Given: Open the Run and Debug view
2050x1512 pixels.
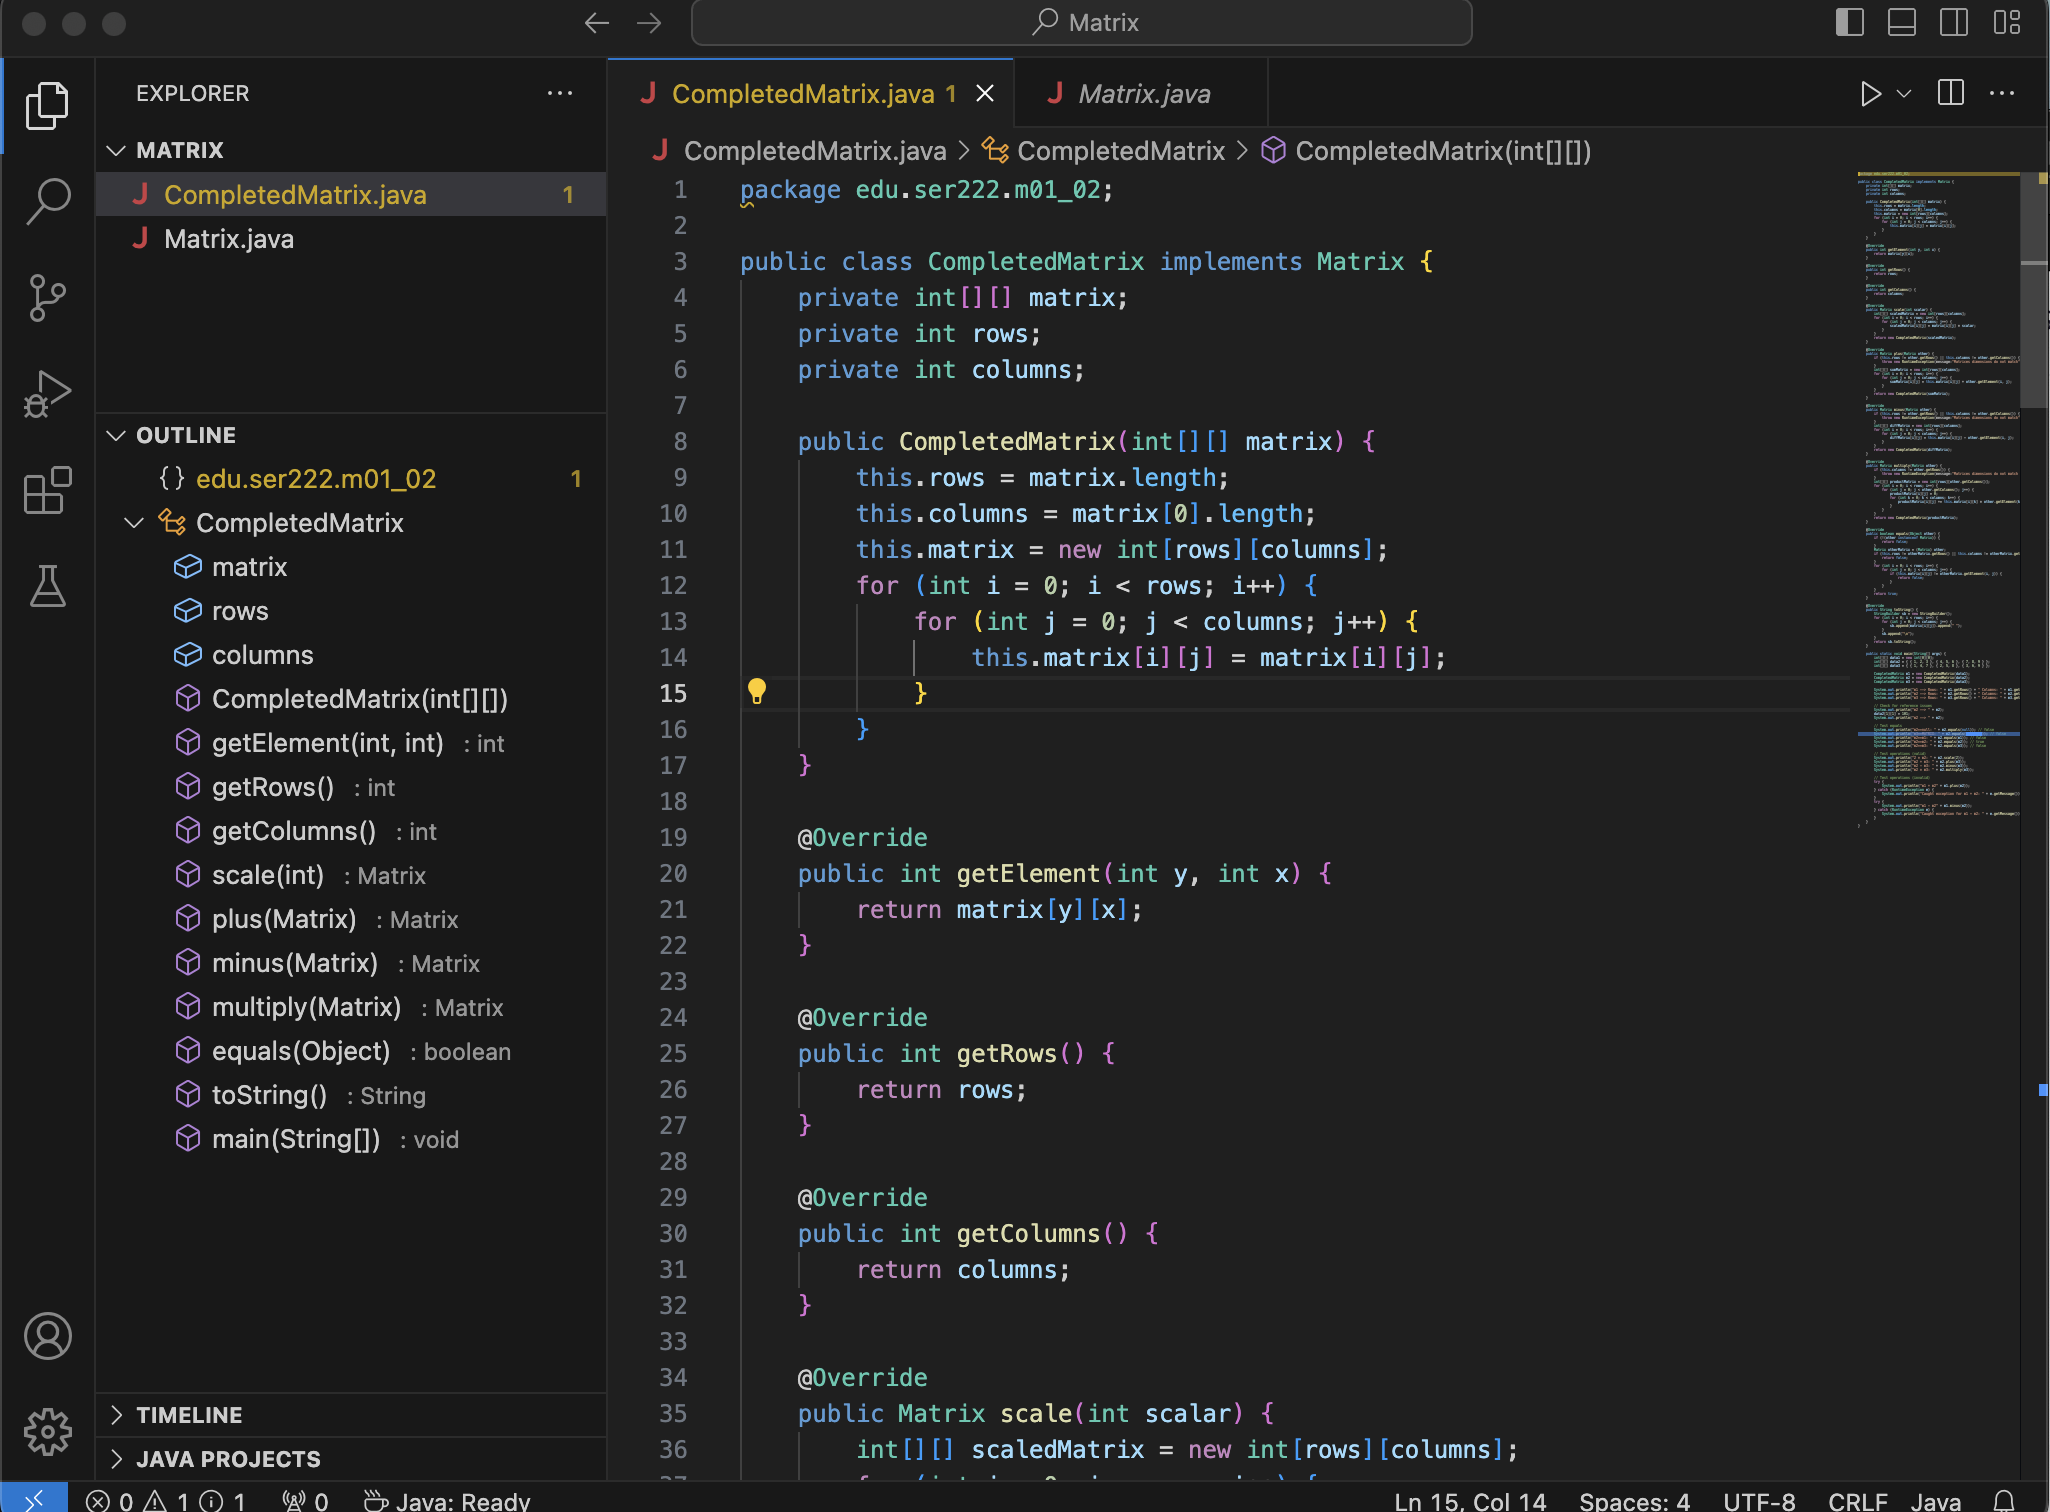Looking at the screenshot, I should pos(47,394).
